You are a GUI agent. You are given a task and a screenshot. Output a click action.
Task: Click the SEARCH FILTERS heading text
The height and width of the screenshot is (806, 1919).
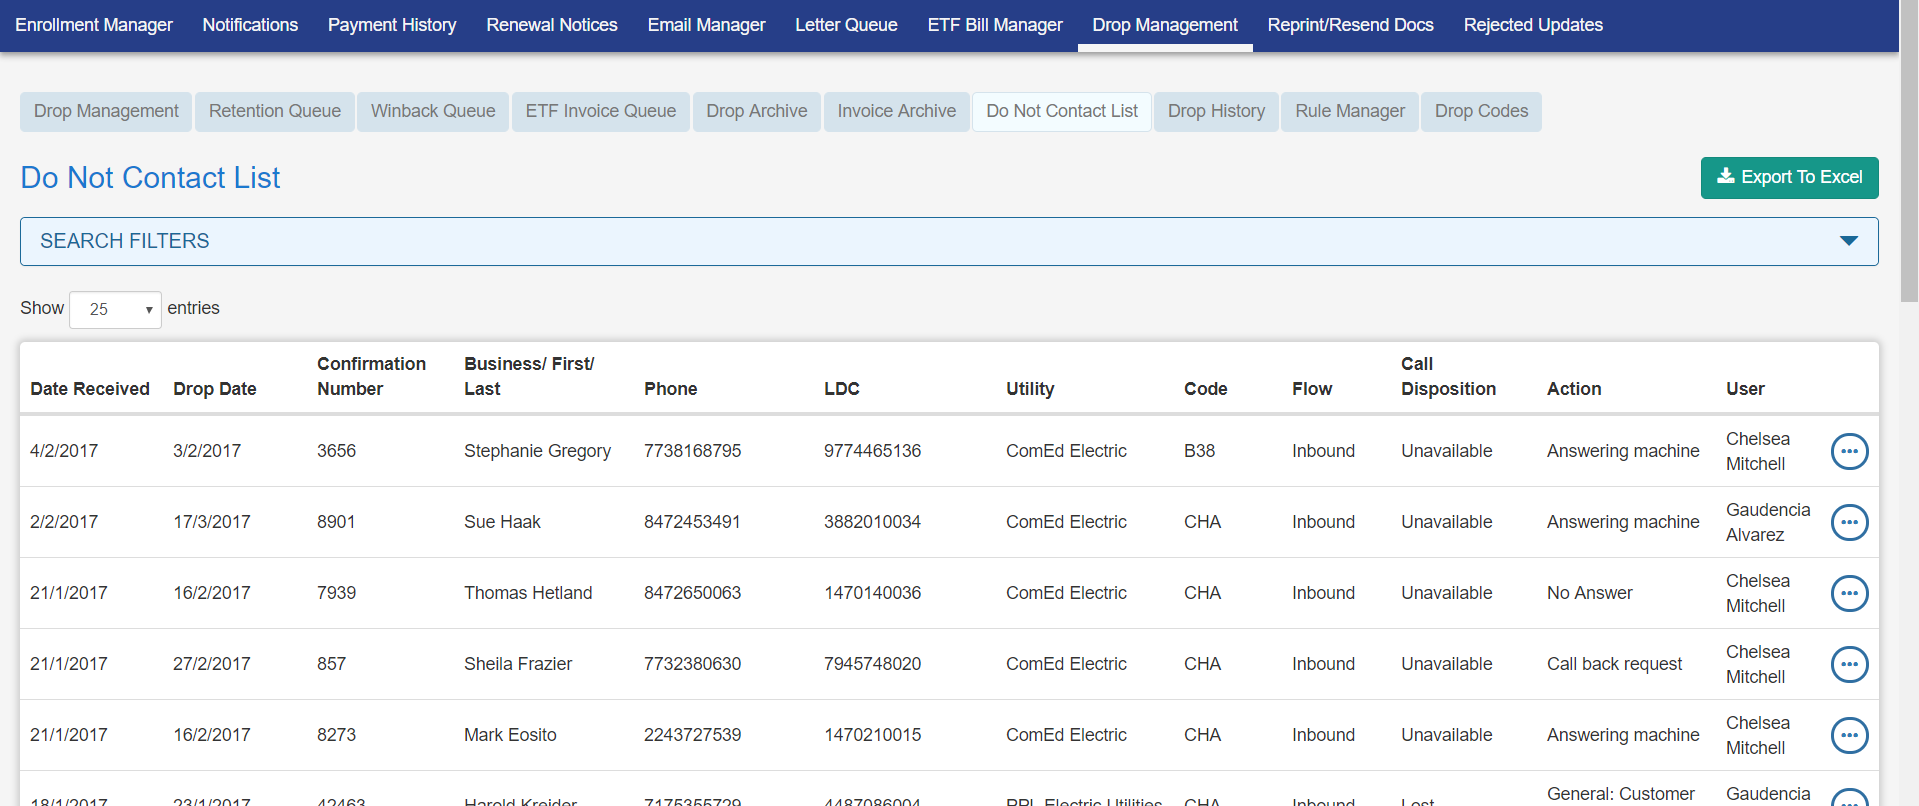click(x=125, y=241)
